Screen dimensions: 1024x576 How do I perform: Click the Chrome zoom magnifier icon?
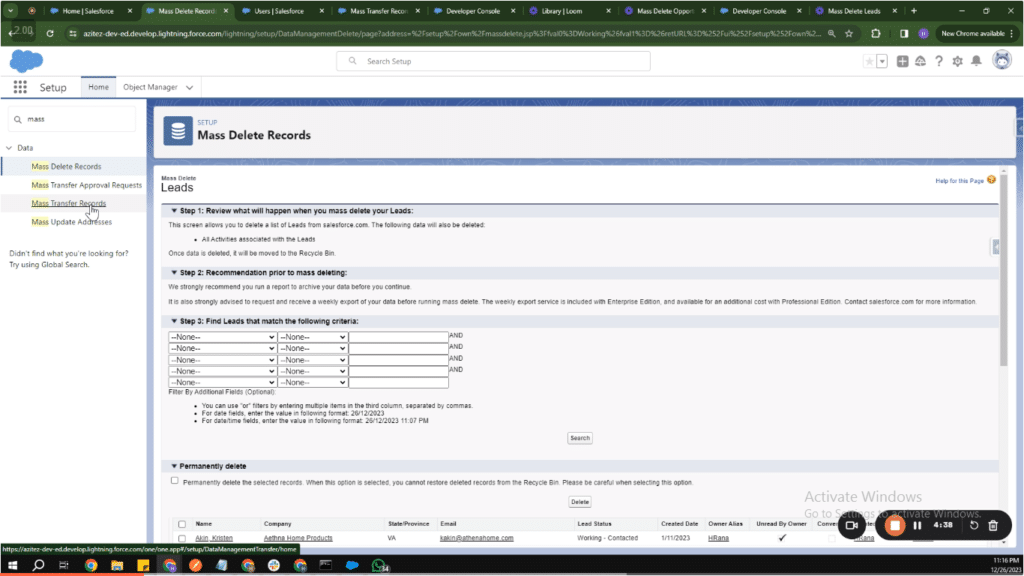pyautogui.click(x=831, y=33)
